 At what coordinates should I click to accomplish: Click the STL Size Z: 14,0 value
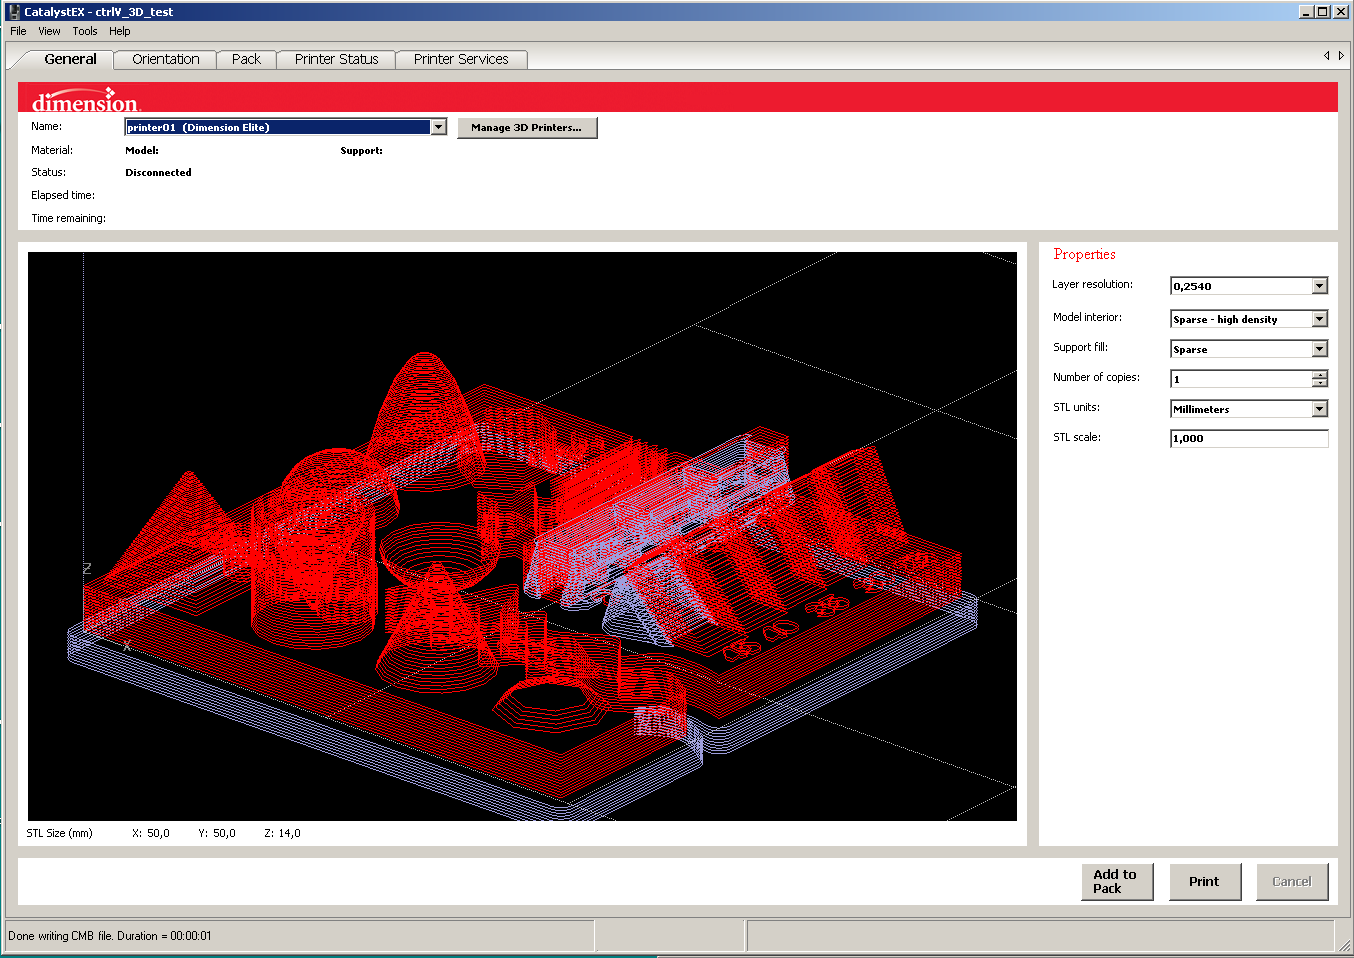(x=282, y=833)
